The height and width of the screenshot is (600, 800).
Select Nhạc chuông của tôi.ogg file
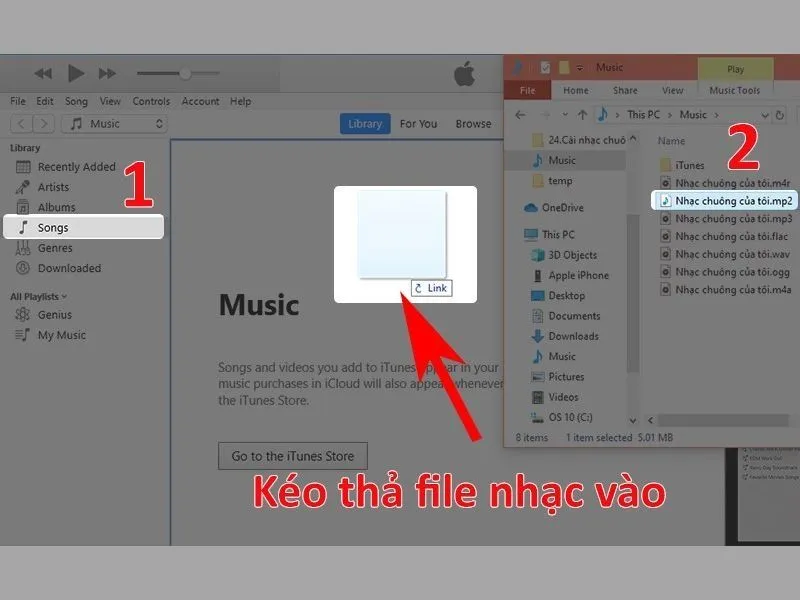pos(725,272)
